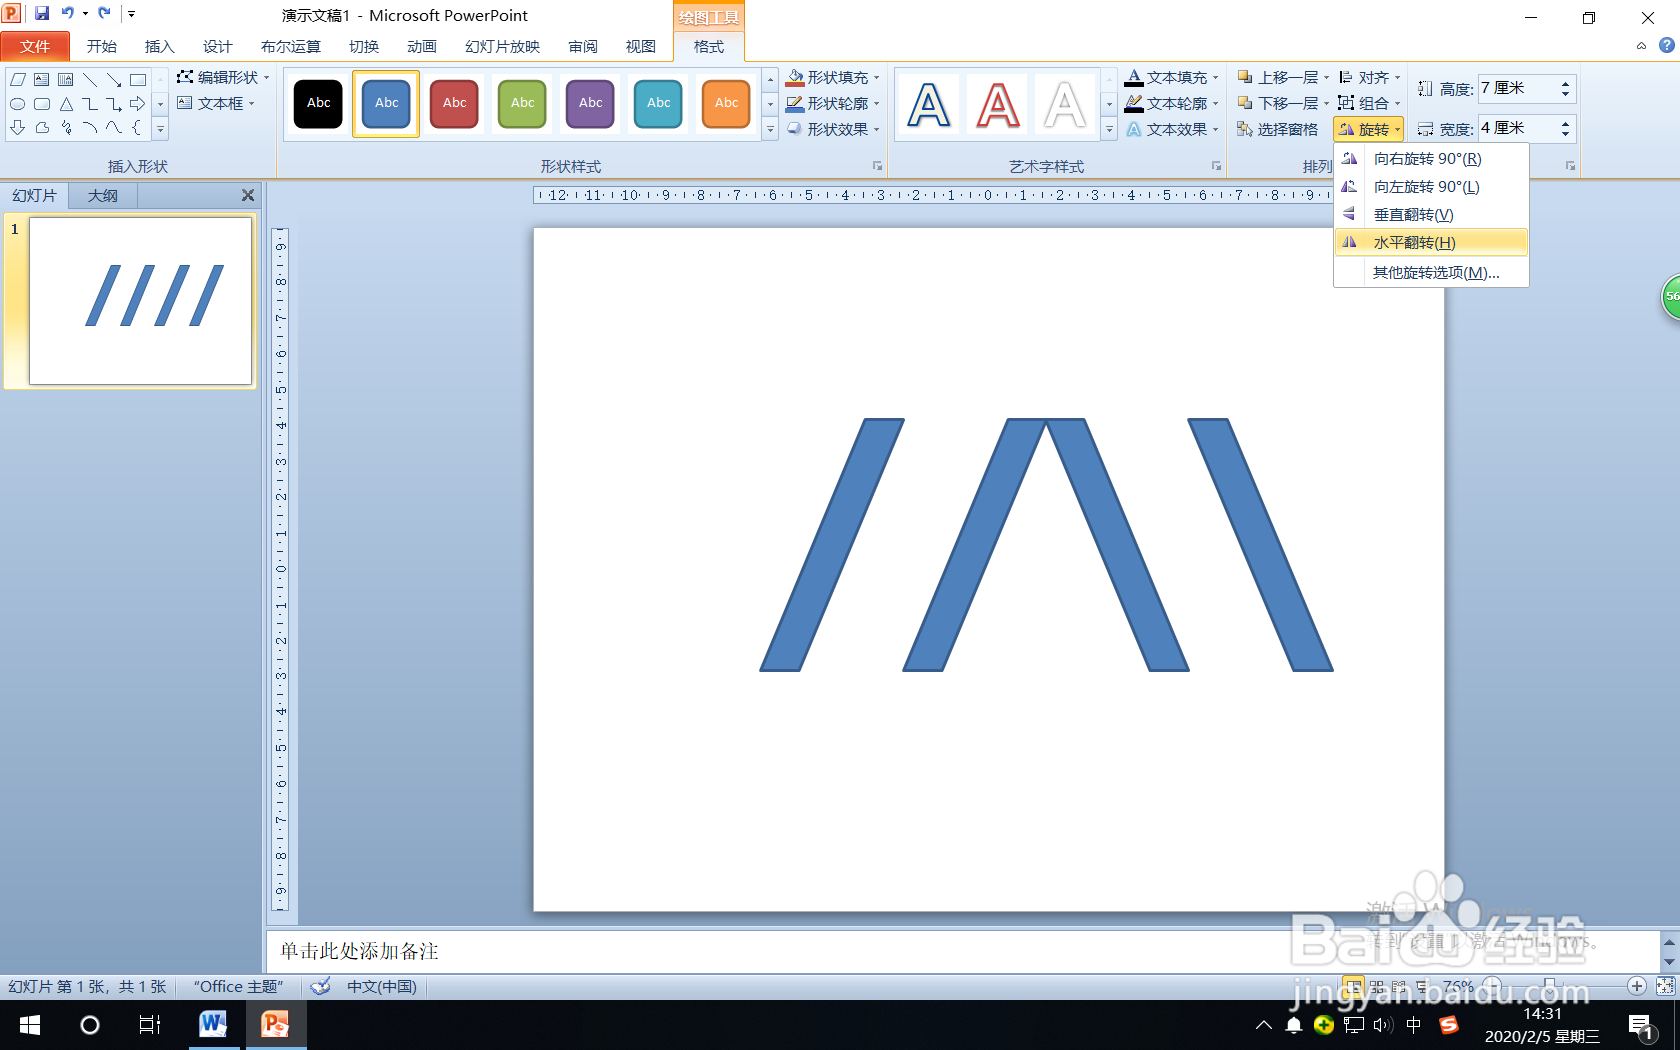Open PowerPoint Help question mark icon

1666,46
